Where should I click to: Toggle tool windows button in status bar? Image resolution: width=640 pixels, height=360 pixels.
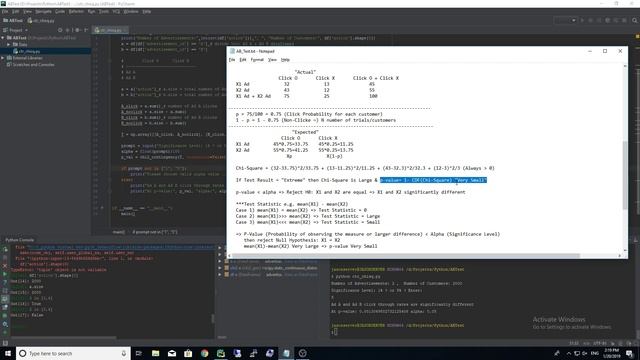click(x=5, y=343)
